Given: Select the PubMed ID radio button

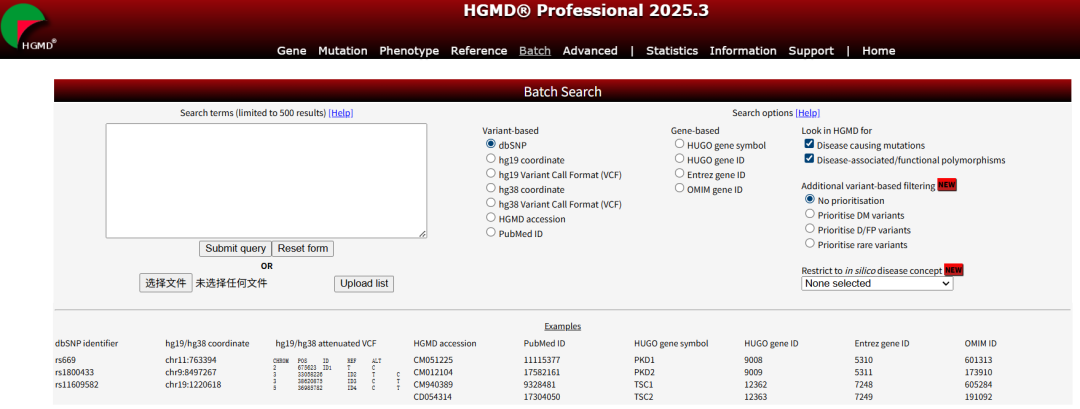Looking at the screenshot, I should [x=490, y=233].
